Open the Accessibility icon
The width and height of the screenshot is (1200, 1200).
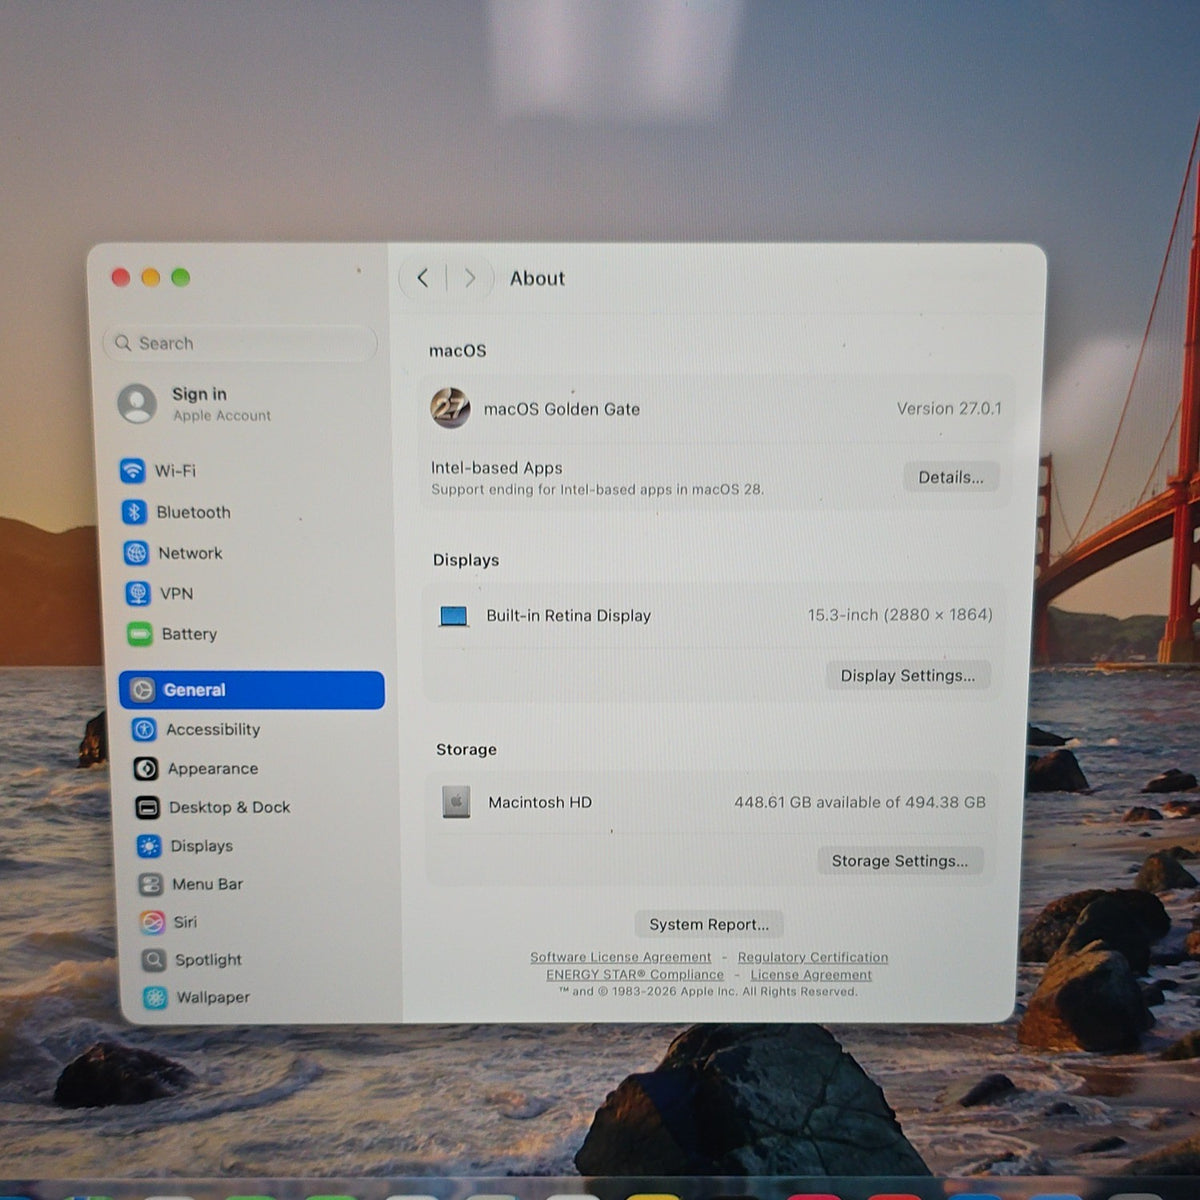[145, 730]
